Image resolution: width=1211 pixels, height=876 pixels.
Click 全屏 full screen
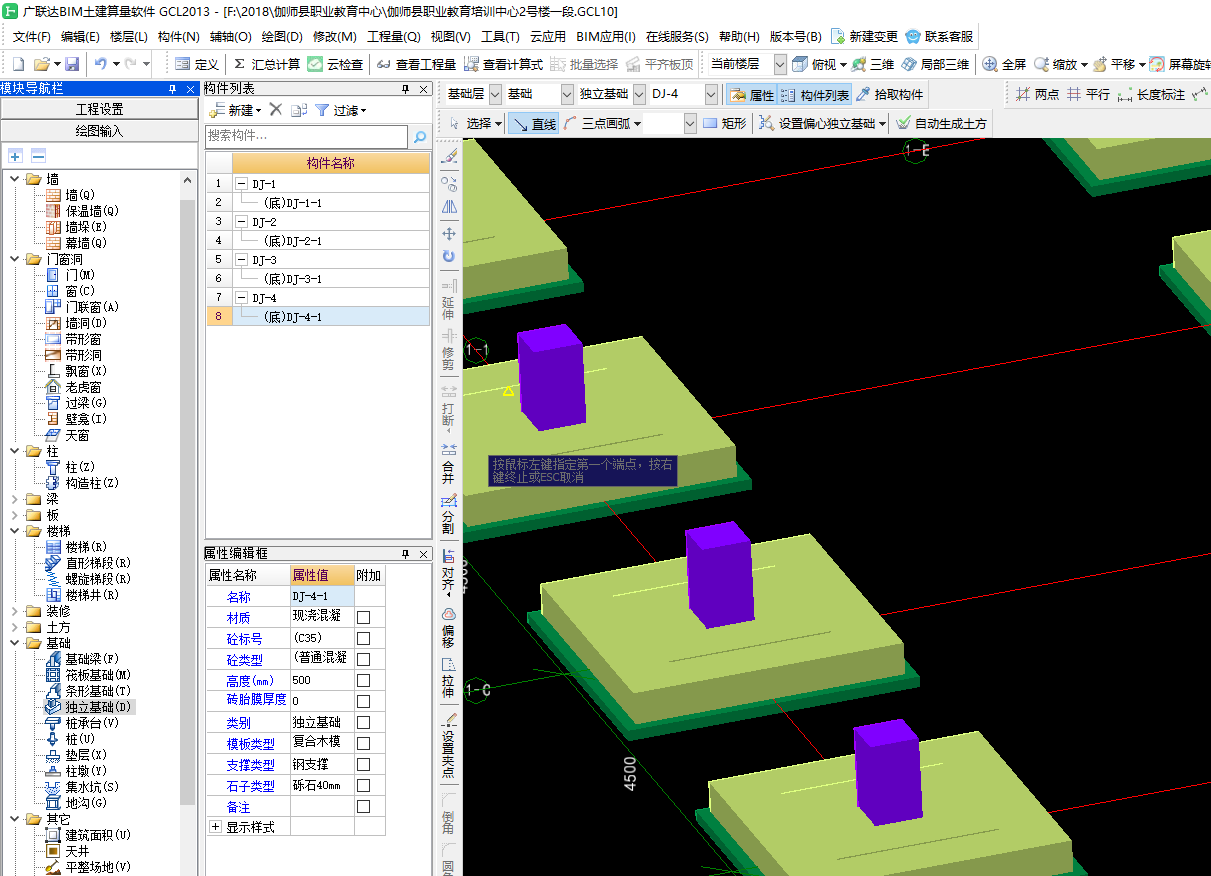coord(1005,64)
